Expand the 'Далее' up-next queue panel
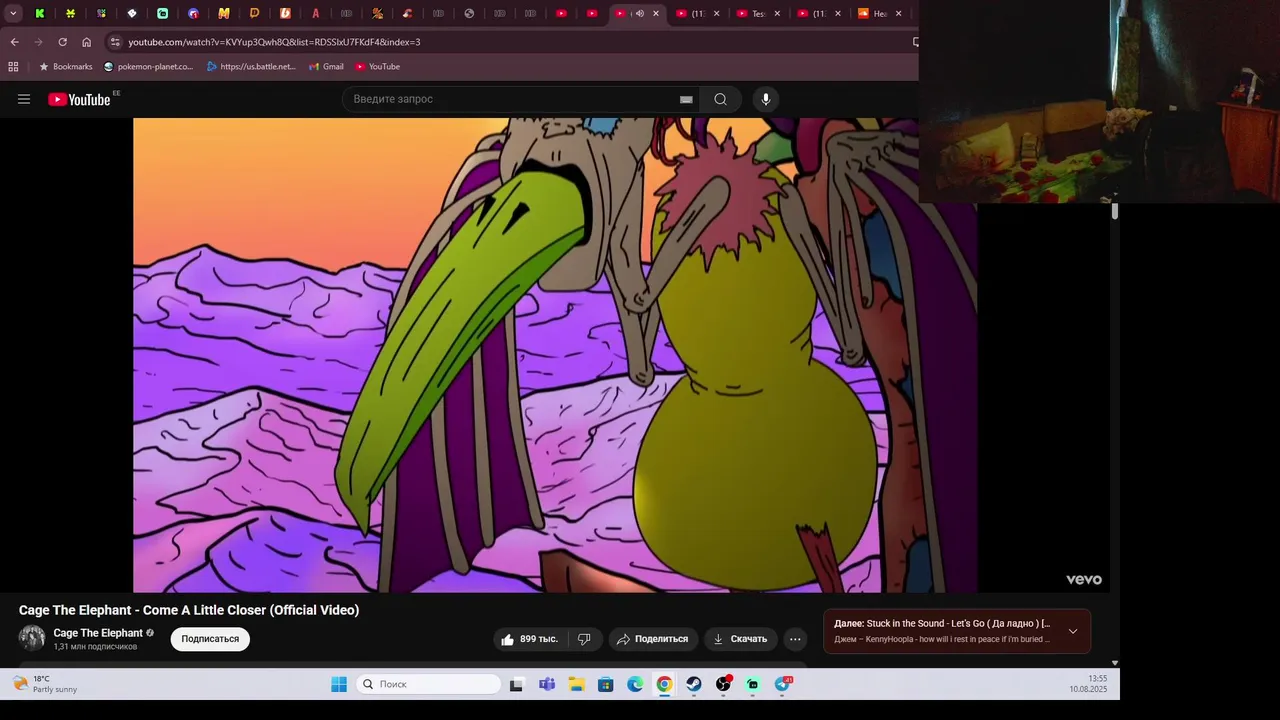Viewport: 1280px width, 720px height. 1073,631
